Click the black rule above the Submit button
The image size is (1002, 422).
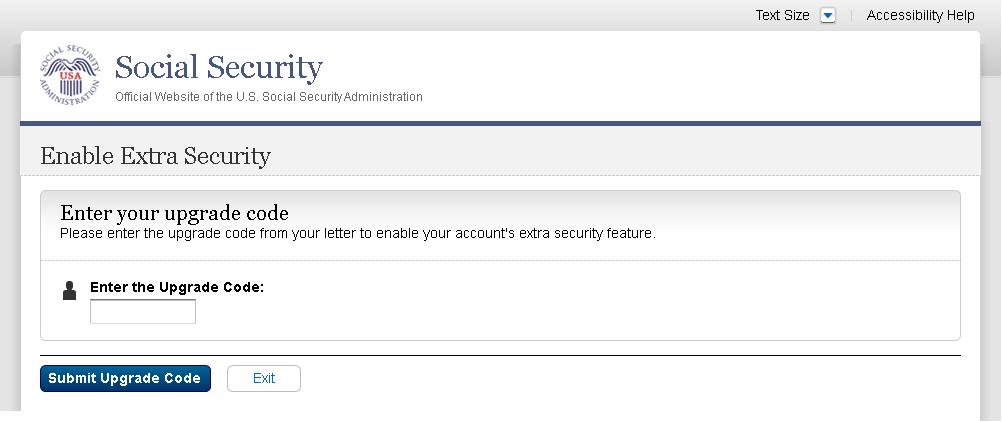500,355
